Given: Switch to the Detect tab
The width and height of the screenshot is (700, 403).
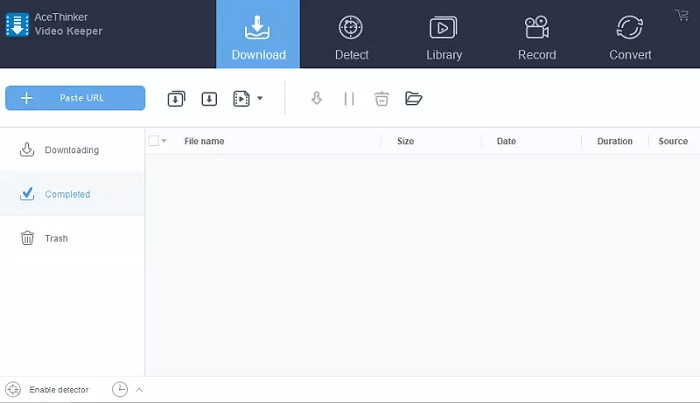Looking at the screenshot, I should click(351, 35).
